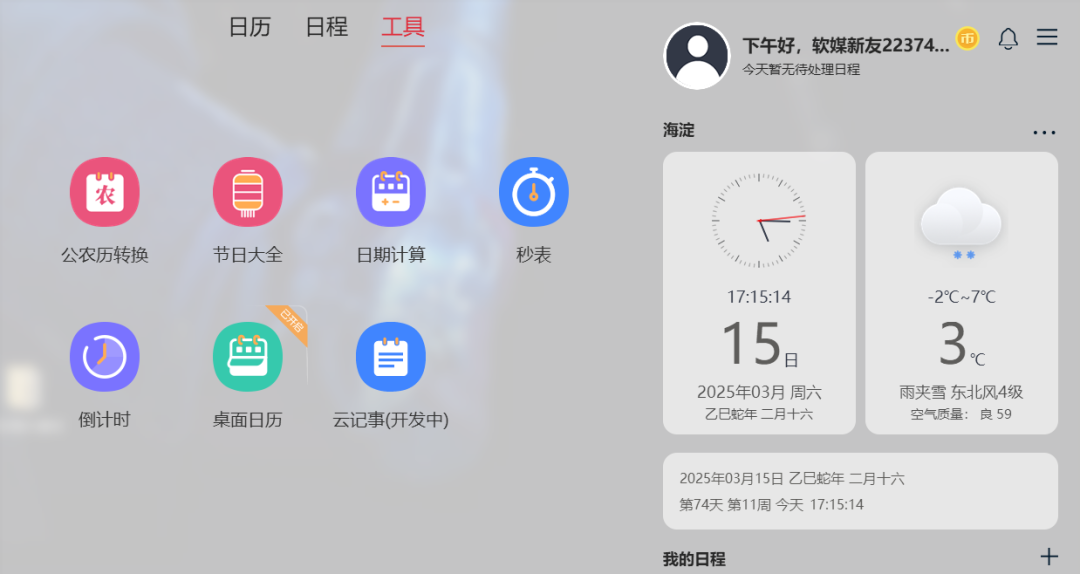The height and width of the screenshot is (574, 1080).
Task: Switch to the 日历 tab
Action: pyautogui.click(x=249, y=28)
